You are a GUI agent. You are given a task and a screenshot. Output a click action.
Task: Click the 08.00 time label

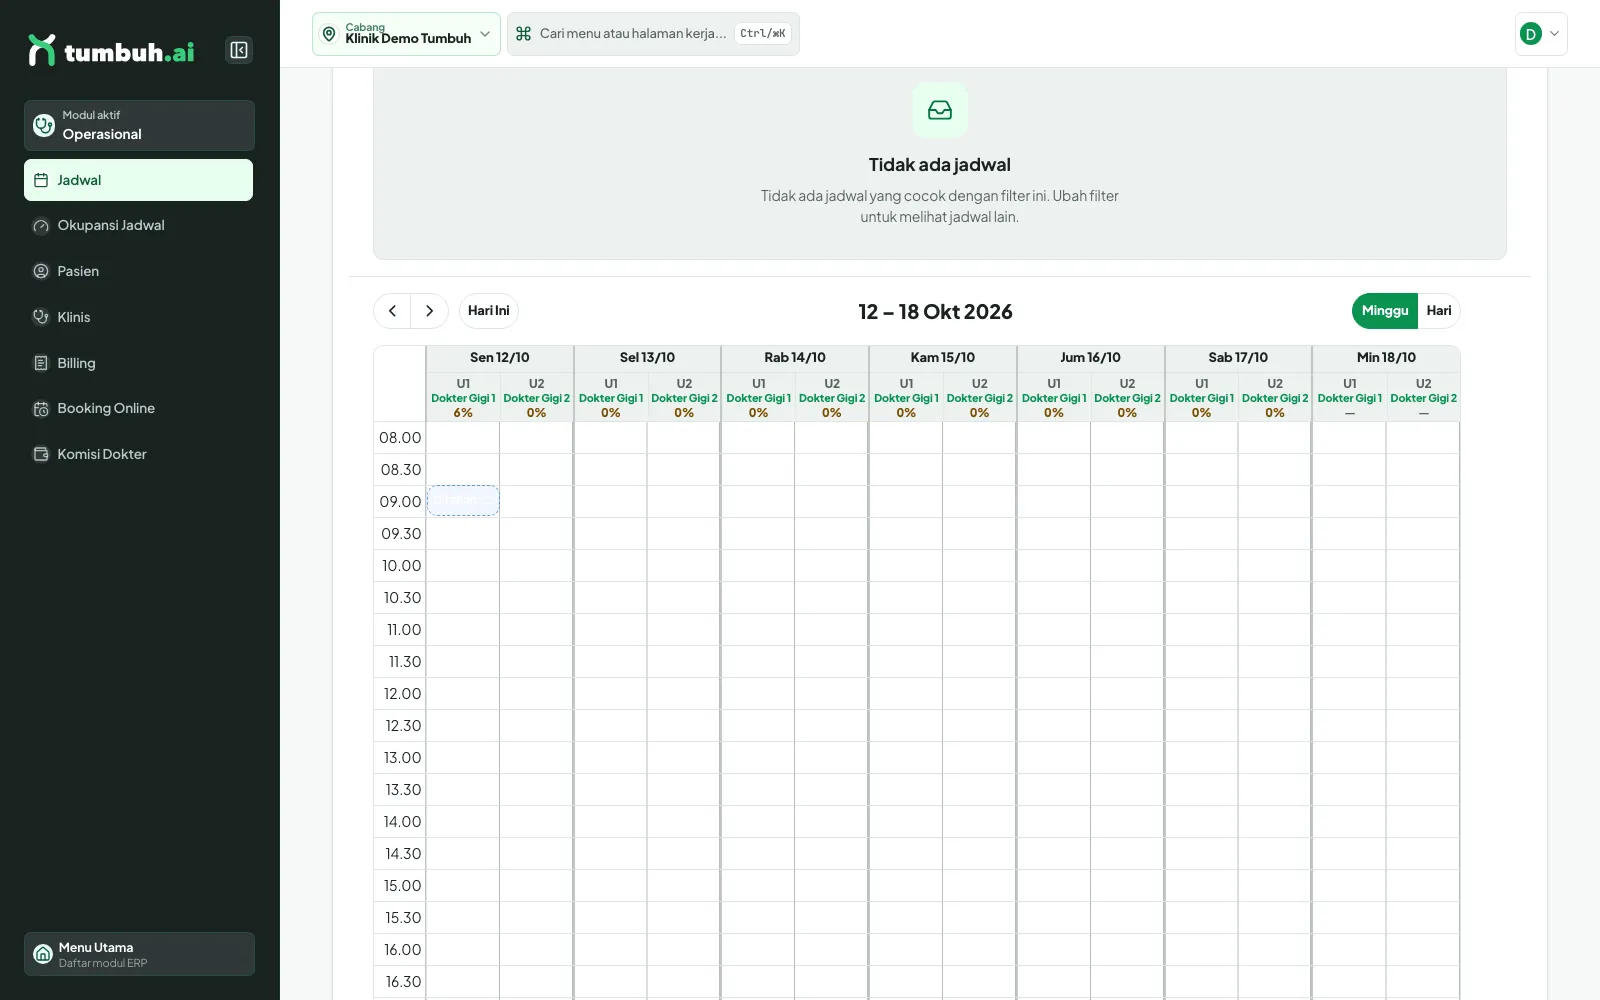click(400, 438)
